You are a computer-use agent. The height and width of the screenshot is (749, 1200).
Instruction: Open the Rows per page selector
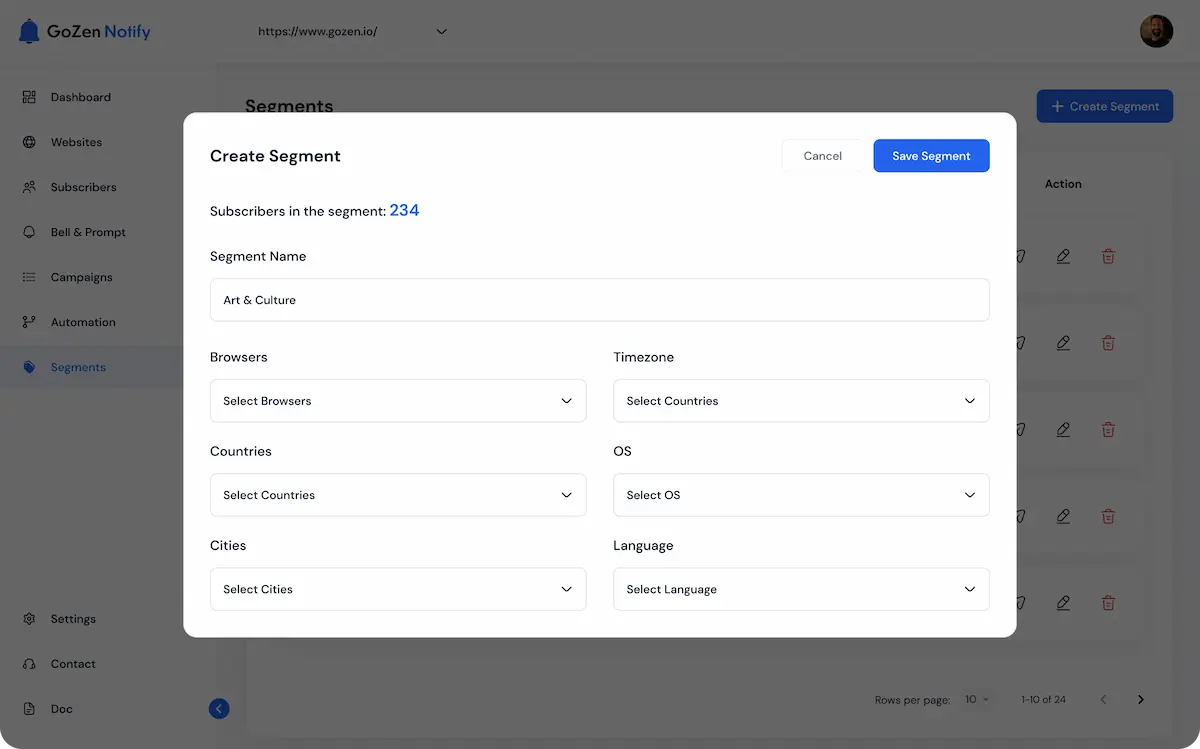tap(975, 699)
